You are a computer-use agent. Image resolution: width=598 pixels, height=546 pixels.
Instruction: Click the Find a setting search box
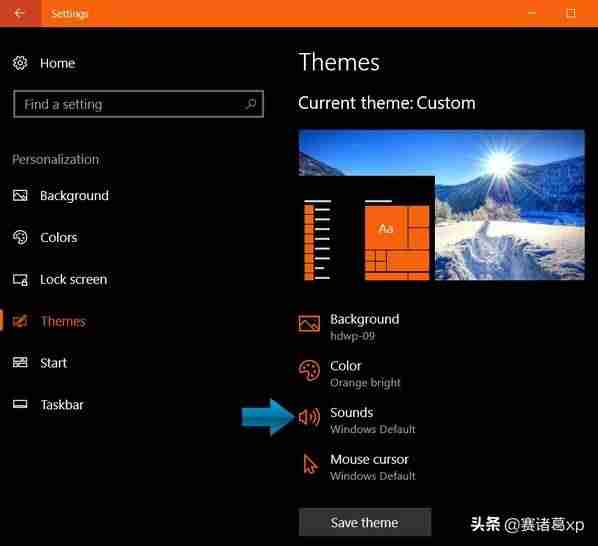[138, 104]
